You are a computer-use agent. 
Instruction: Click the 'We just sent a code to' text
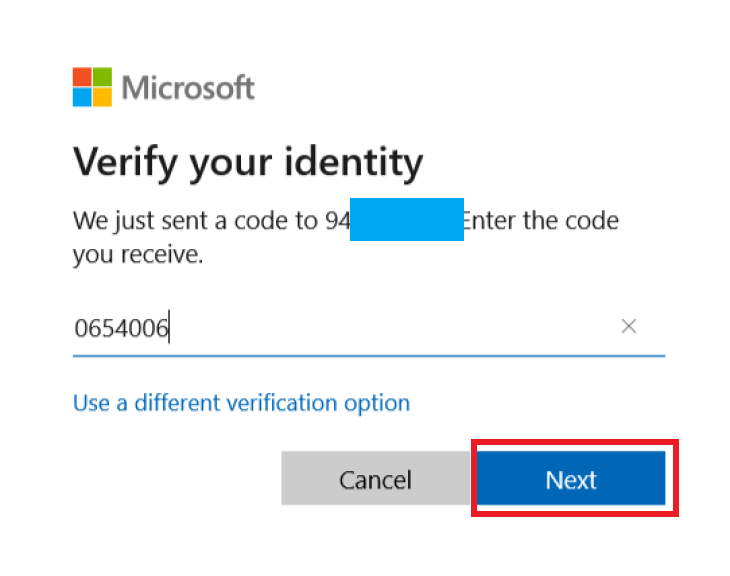pyautogui.click(x=196, y=220)
